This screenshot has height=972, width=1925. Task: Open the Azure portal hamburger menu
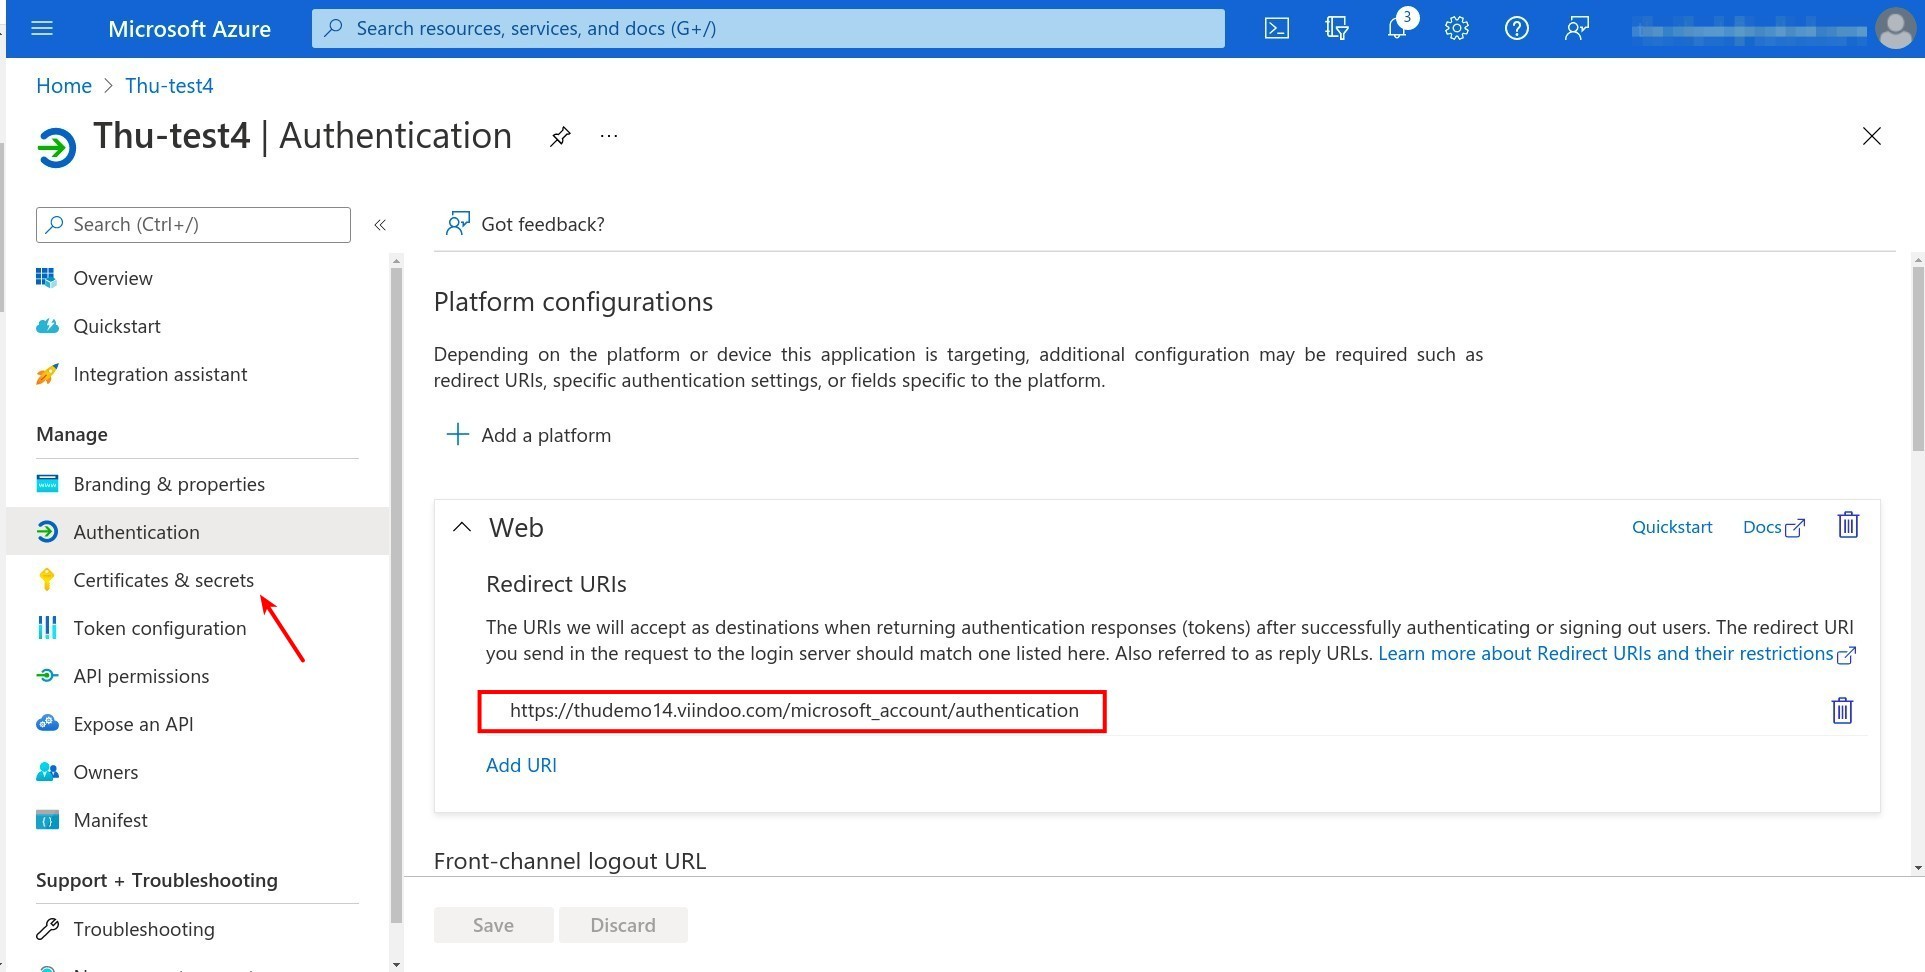42,28
